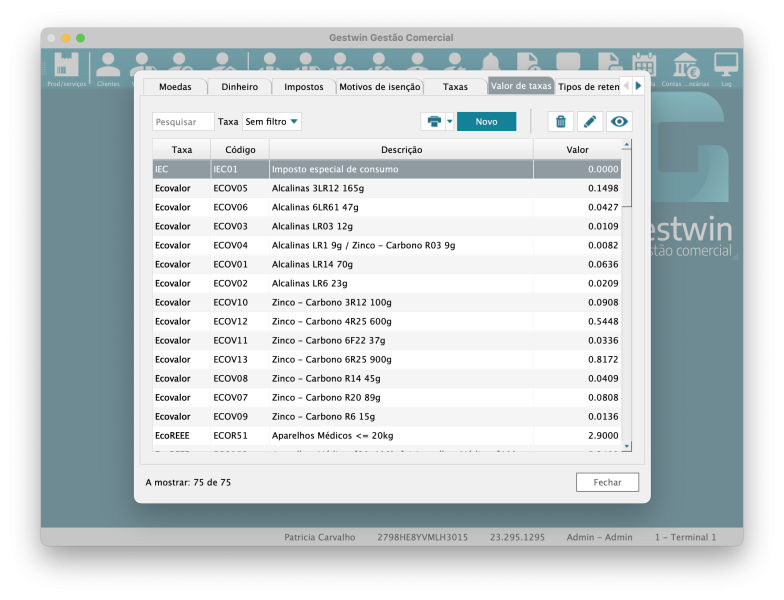784x600 pixels.
Task: Open the Taxa 'Sem filtro' dropdown
Action: (x=271, y=122)
